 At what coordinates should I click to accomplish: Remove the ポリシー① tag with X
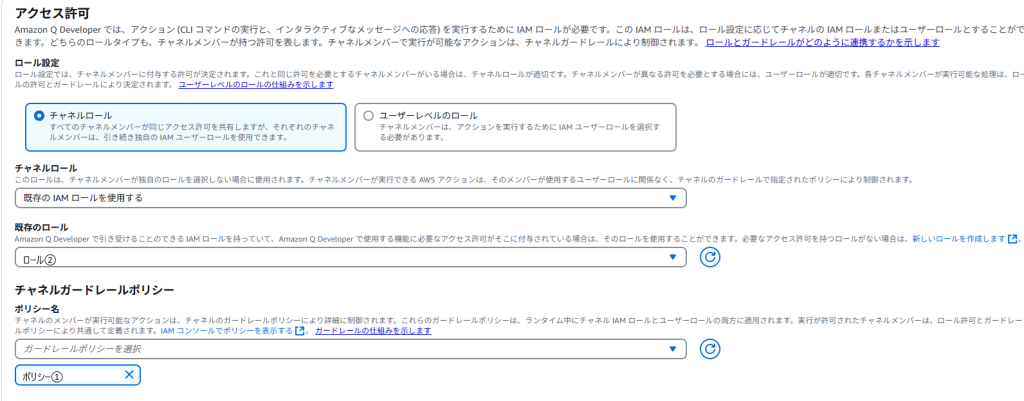click(x=129, y=375)
